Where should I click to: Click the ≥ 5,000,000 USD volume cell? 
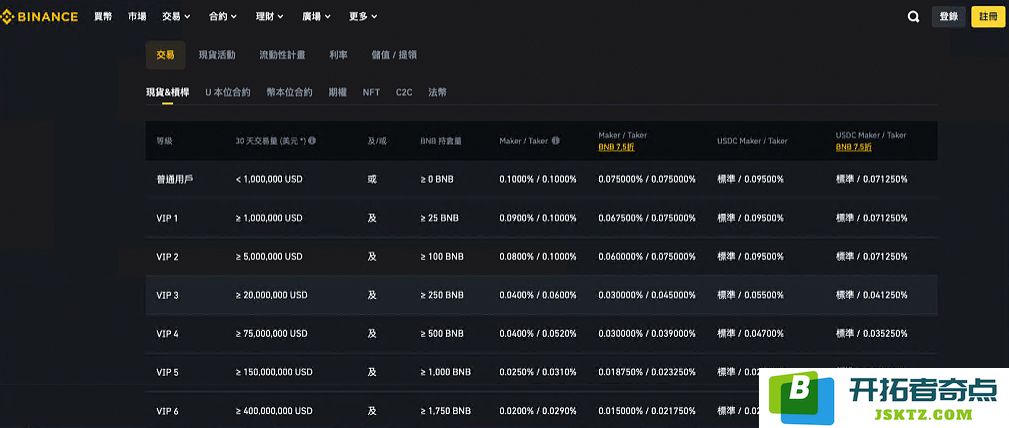(x=269, y=257)
